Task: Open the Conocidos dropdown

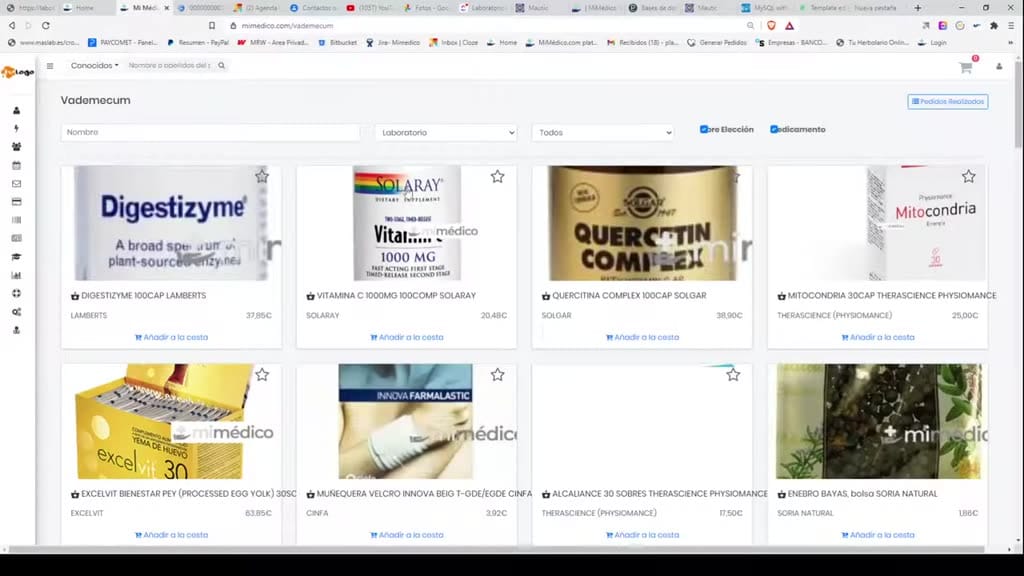Action: coord(95,65)
